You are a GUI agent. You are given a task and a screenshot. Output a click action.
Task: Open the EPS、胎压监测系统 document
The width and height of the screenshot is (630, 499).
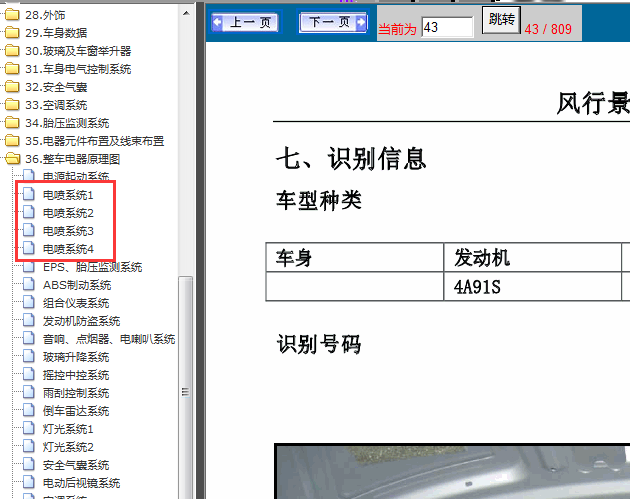tap(92, 267)
